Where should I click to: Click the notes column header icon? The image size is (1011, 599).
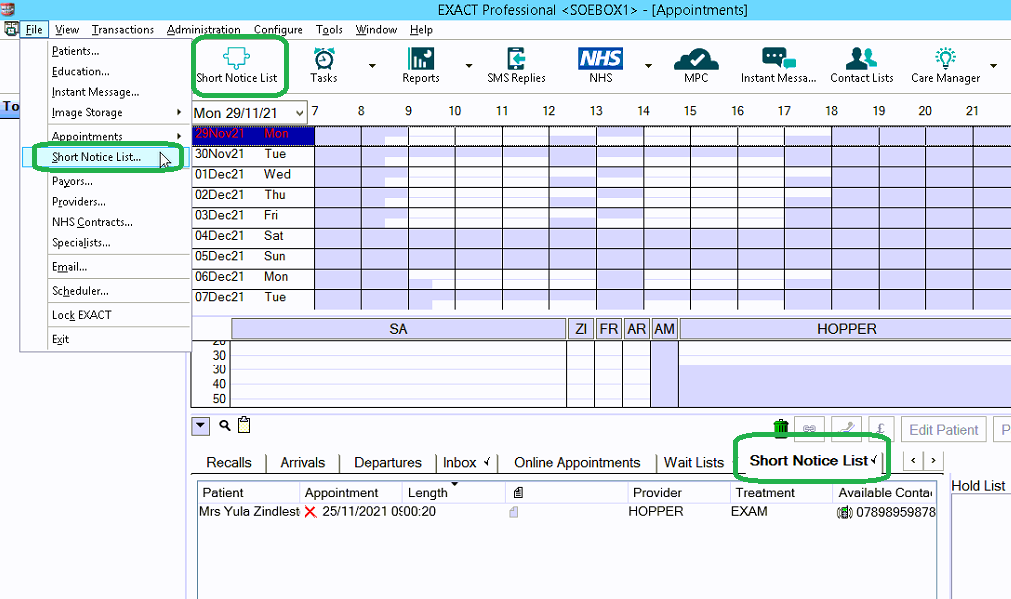518,493
